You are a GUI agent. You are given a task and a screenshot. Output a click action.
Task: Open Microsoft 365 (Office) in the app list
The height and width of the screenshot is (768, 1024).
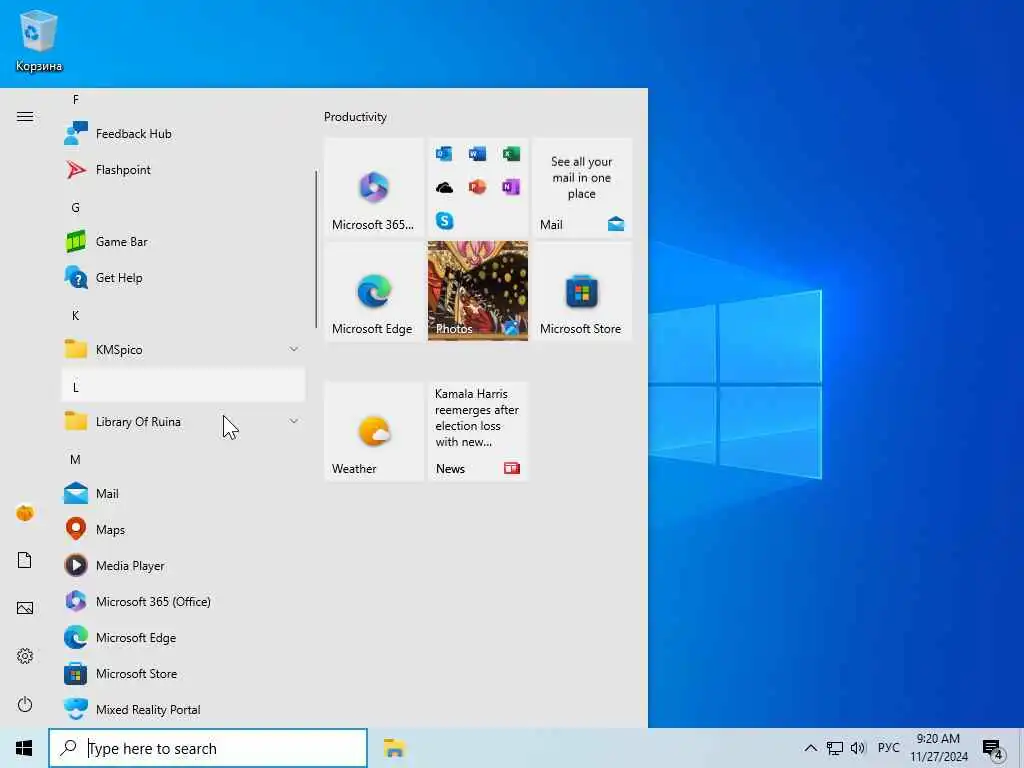click(183, 601)
